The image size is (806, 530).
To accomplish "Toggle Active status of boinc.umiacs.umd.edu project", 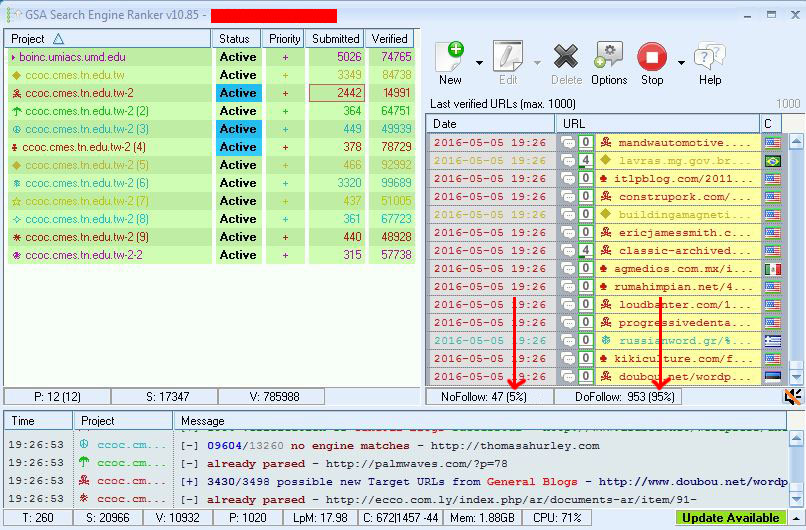I will (238, 57).
